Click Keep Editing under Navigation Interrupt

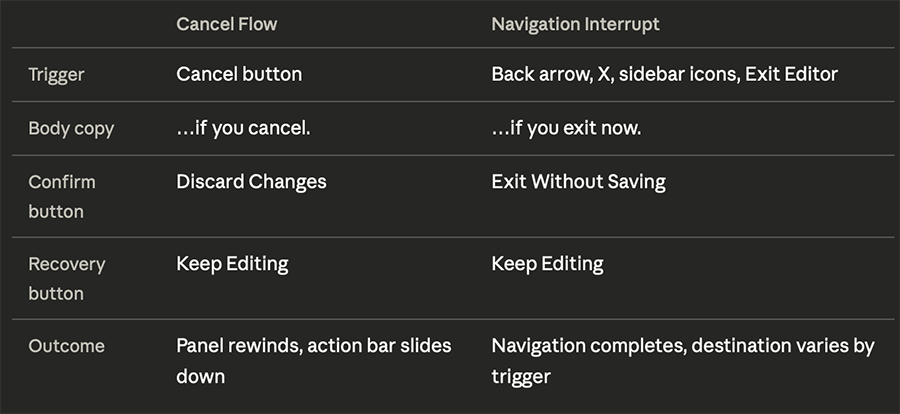coord(547,264)
